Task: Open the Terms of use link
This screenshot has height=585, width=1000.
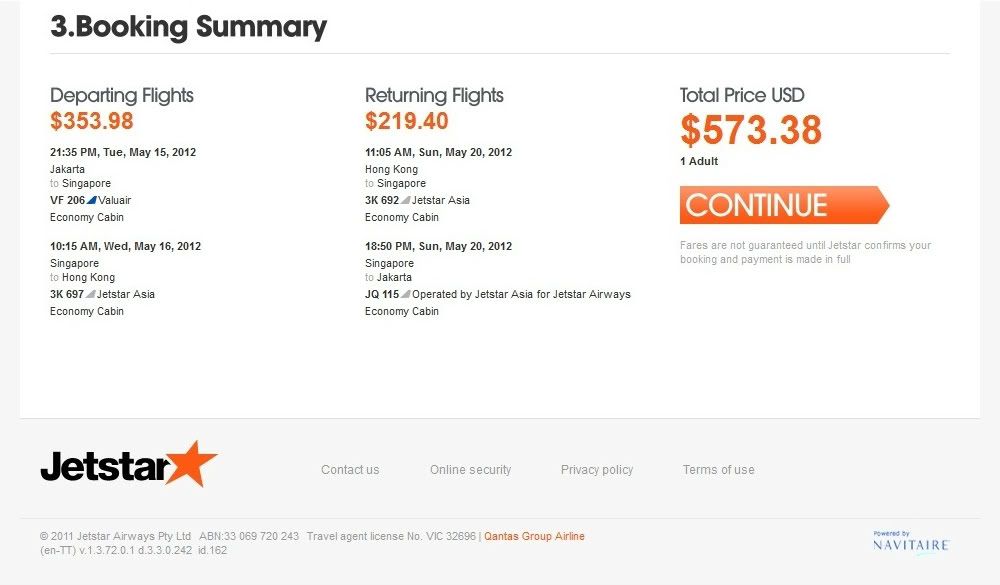Action: pyautogui.click(x=719, y=470)
